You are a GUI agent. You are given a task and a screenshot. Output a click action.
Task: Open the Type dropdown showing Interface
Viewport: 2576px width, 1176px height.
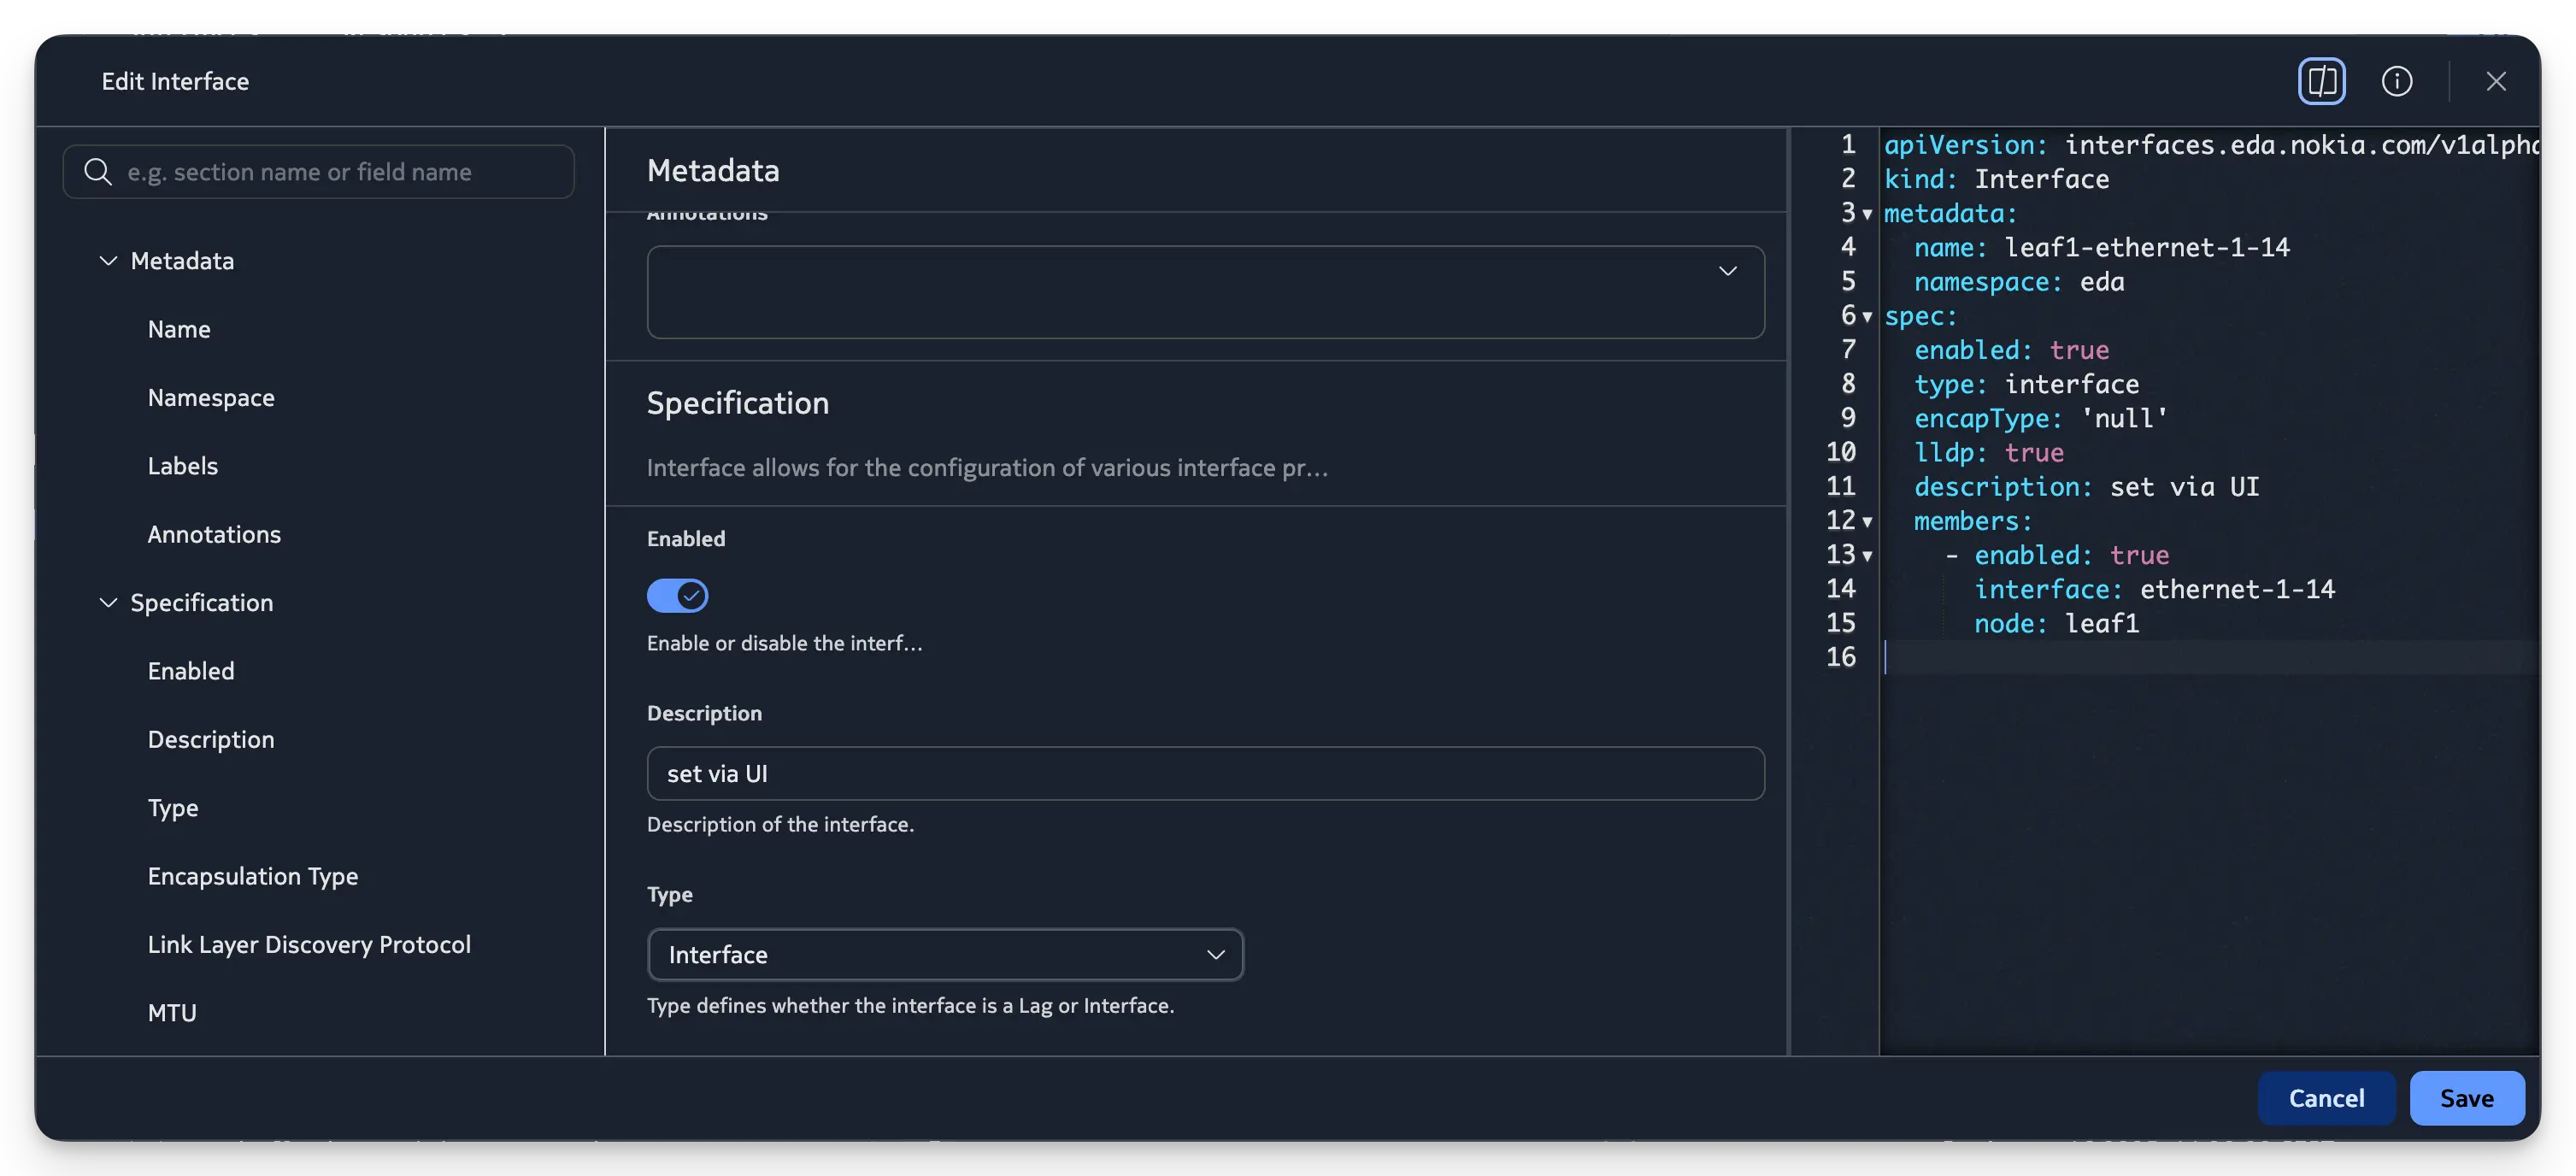tap(945, 955)
